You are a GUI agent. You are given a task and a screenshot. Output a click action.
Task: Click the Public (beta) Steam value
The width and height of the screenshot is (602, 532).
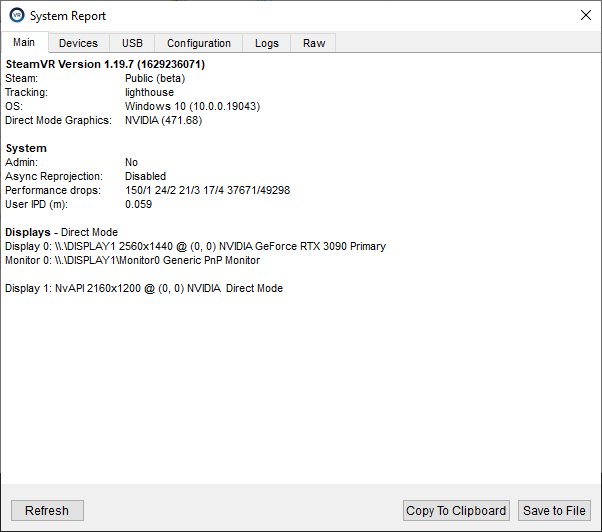coord(155,78)
